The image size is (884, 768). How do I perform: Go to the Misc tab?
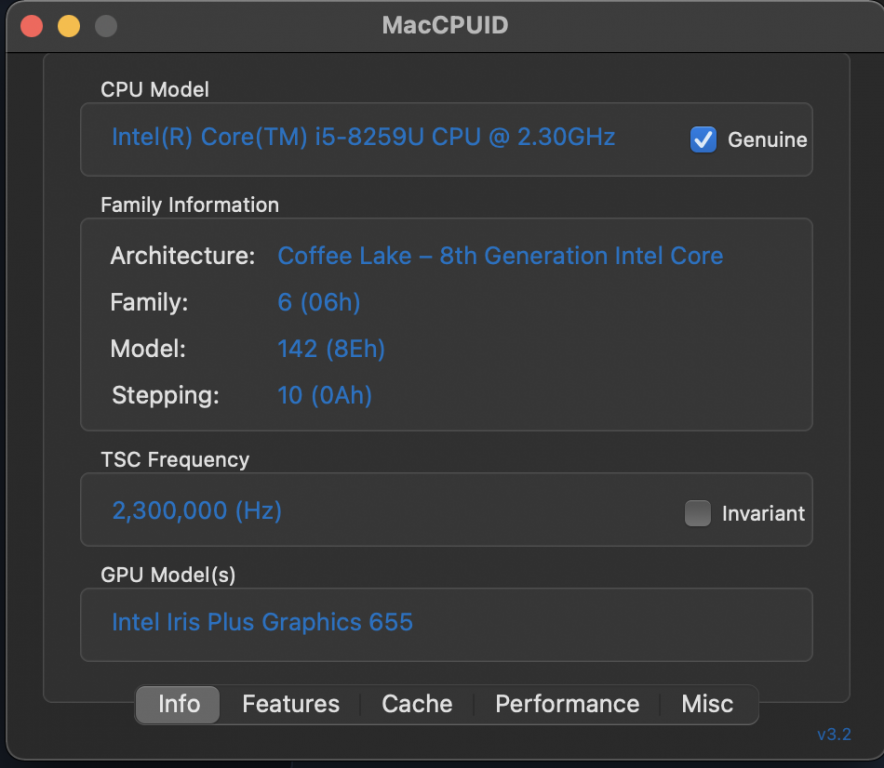[x=707, y=704]
